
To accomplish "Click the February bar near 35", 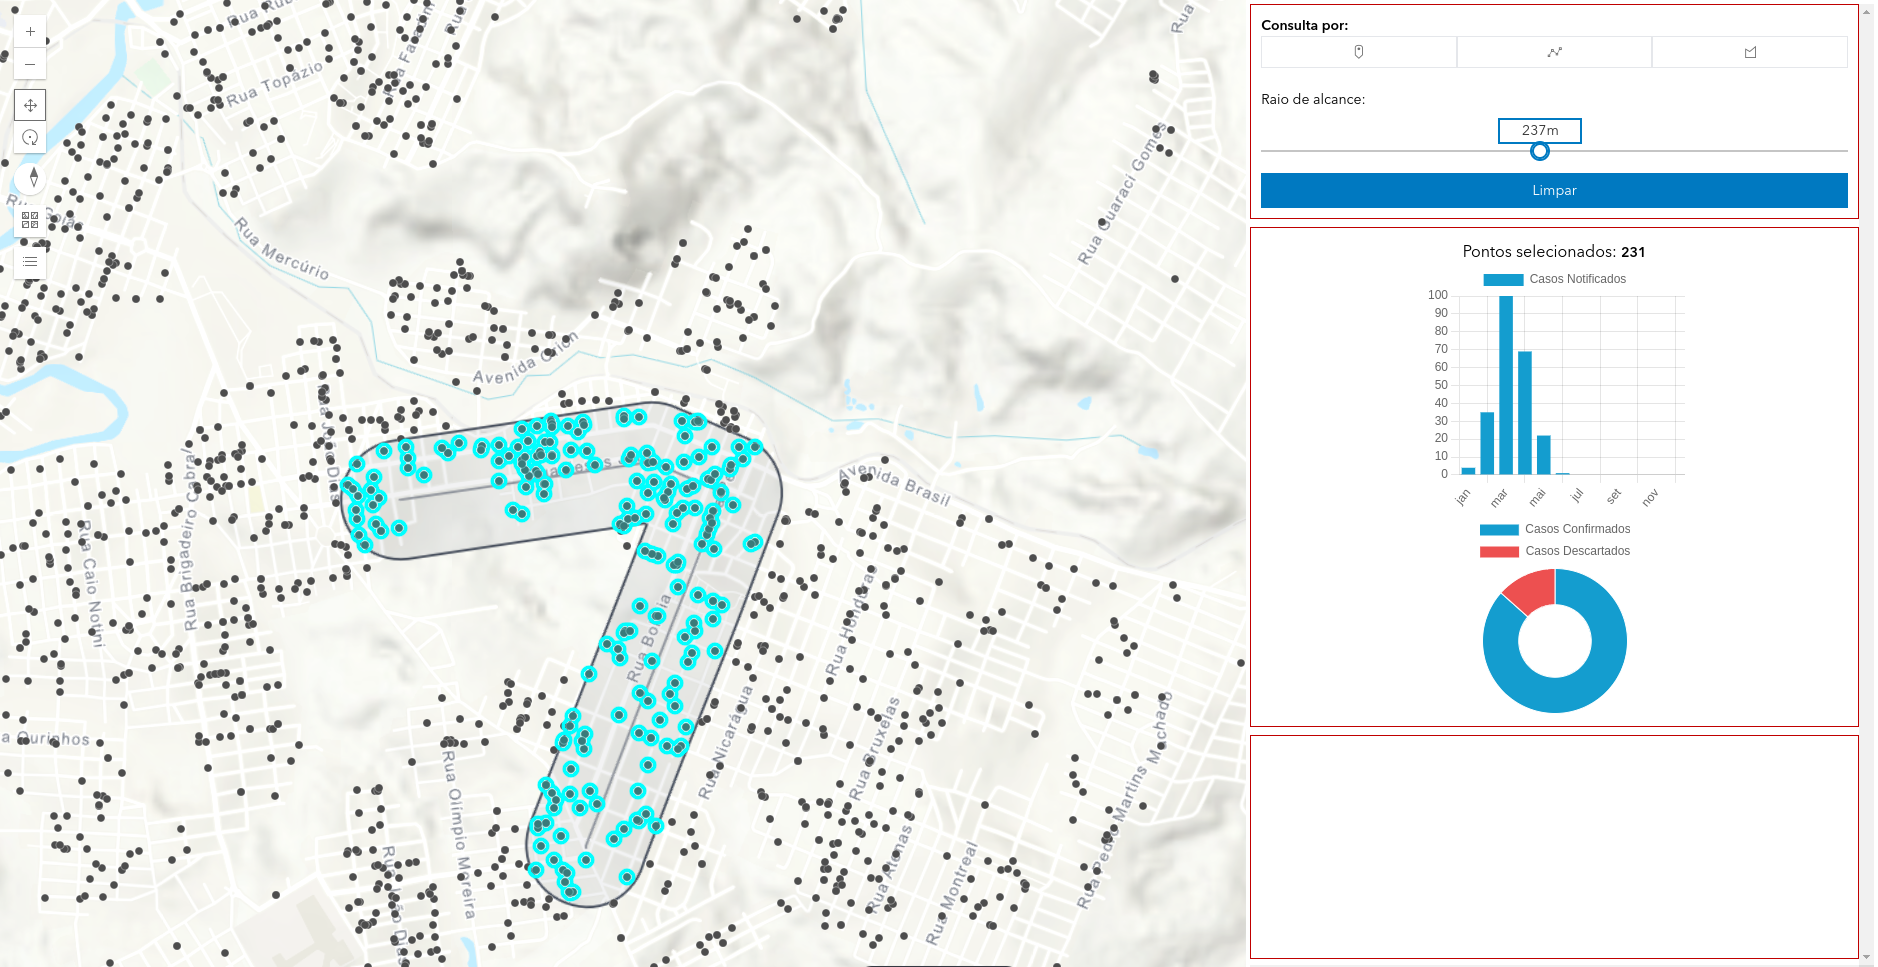I will 1487,443.
